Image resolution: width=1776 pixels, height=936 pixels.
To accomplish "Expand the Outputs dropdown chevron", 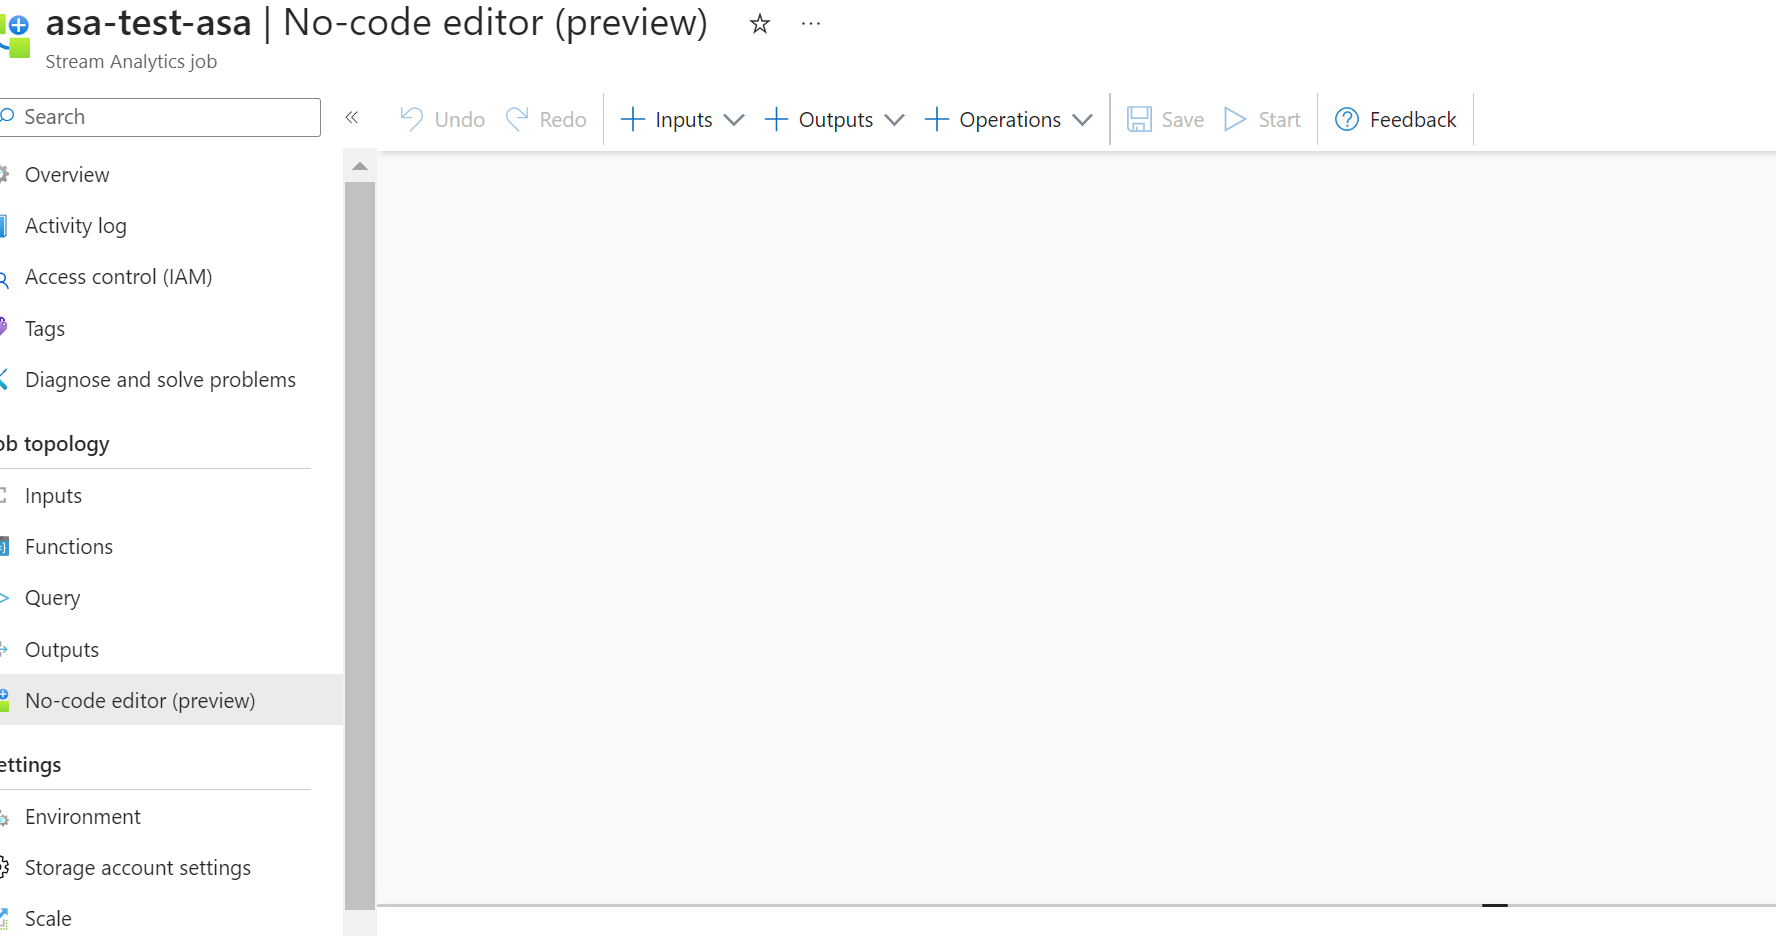I will pos(895,120).
